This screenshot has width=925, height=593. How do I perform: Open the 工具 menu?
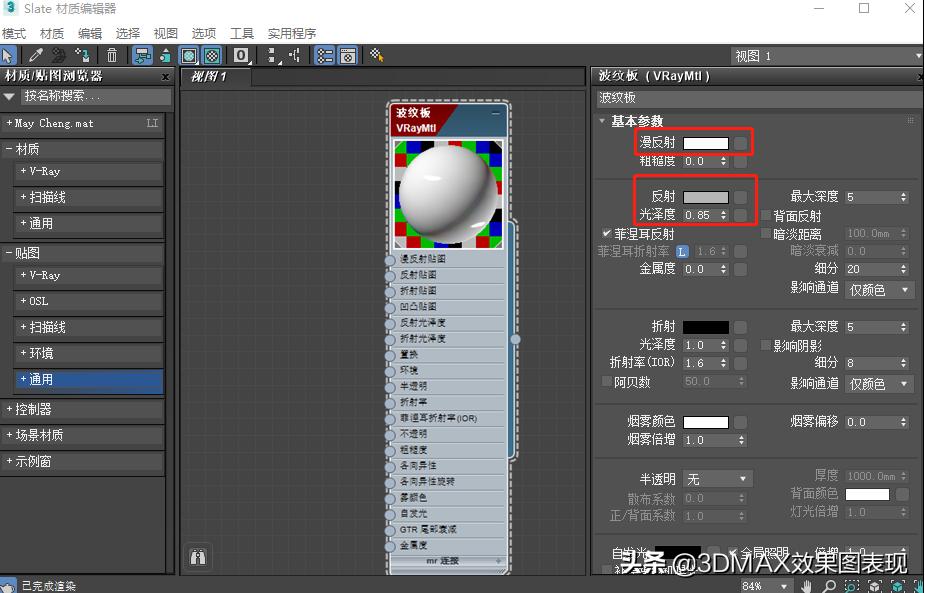pos(241,33)
